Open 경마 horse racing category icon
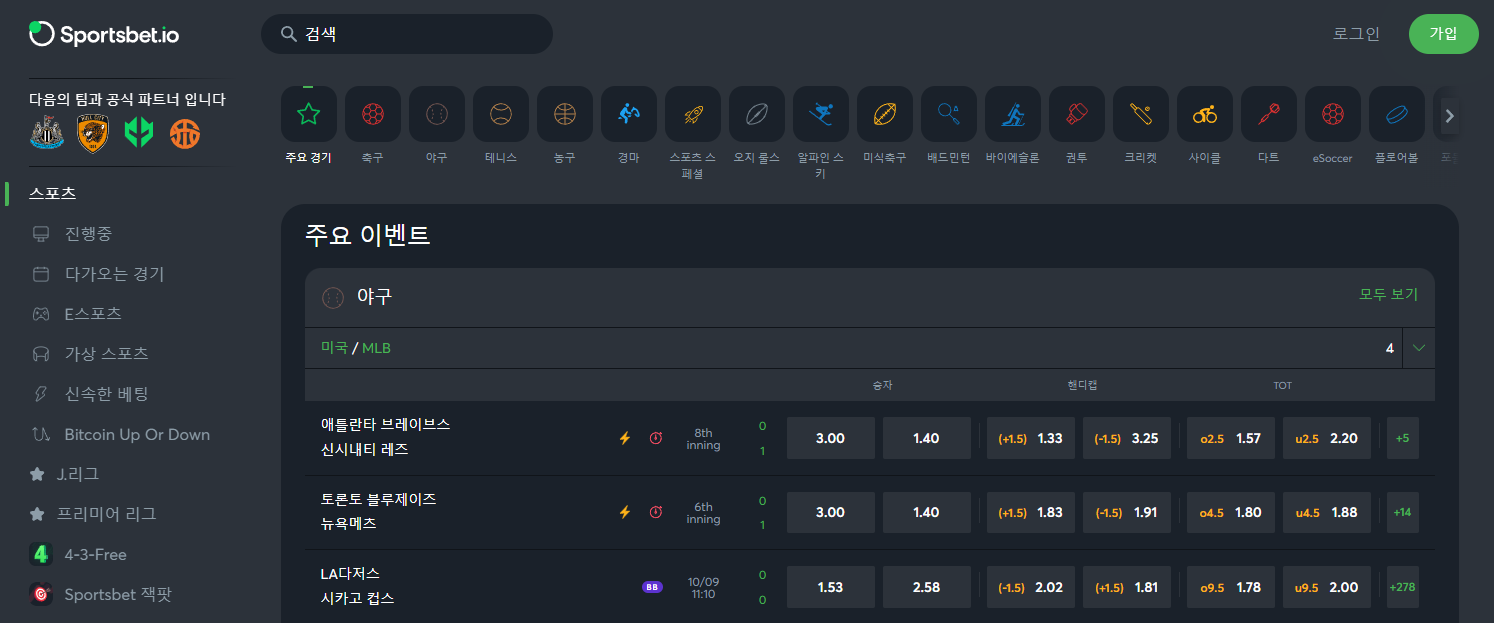The height and width of the screenshot is (623, 1494). [x=628, y=114]
